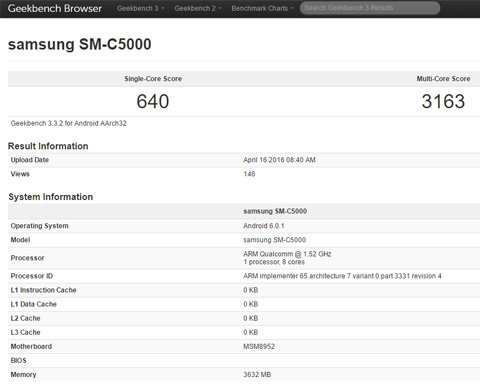Click the Motherboard label
Viewport: 480px width, 386px height.
(x=31, y=346)
